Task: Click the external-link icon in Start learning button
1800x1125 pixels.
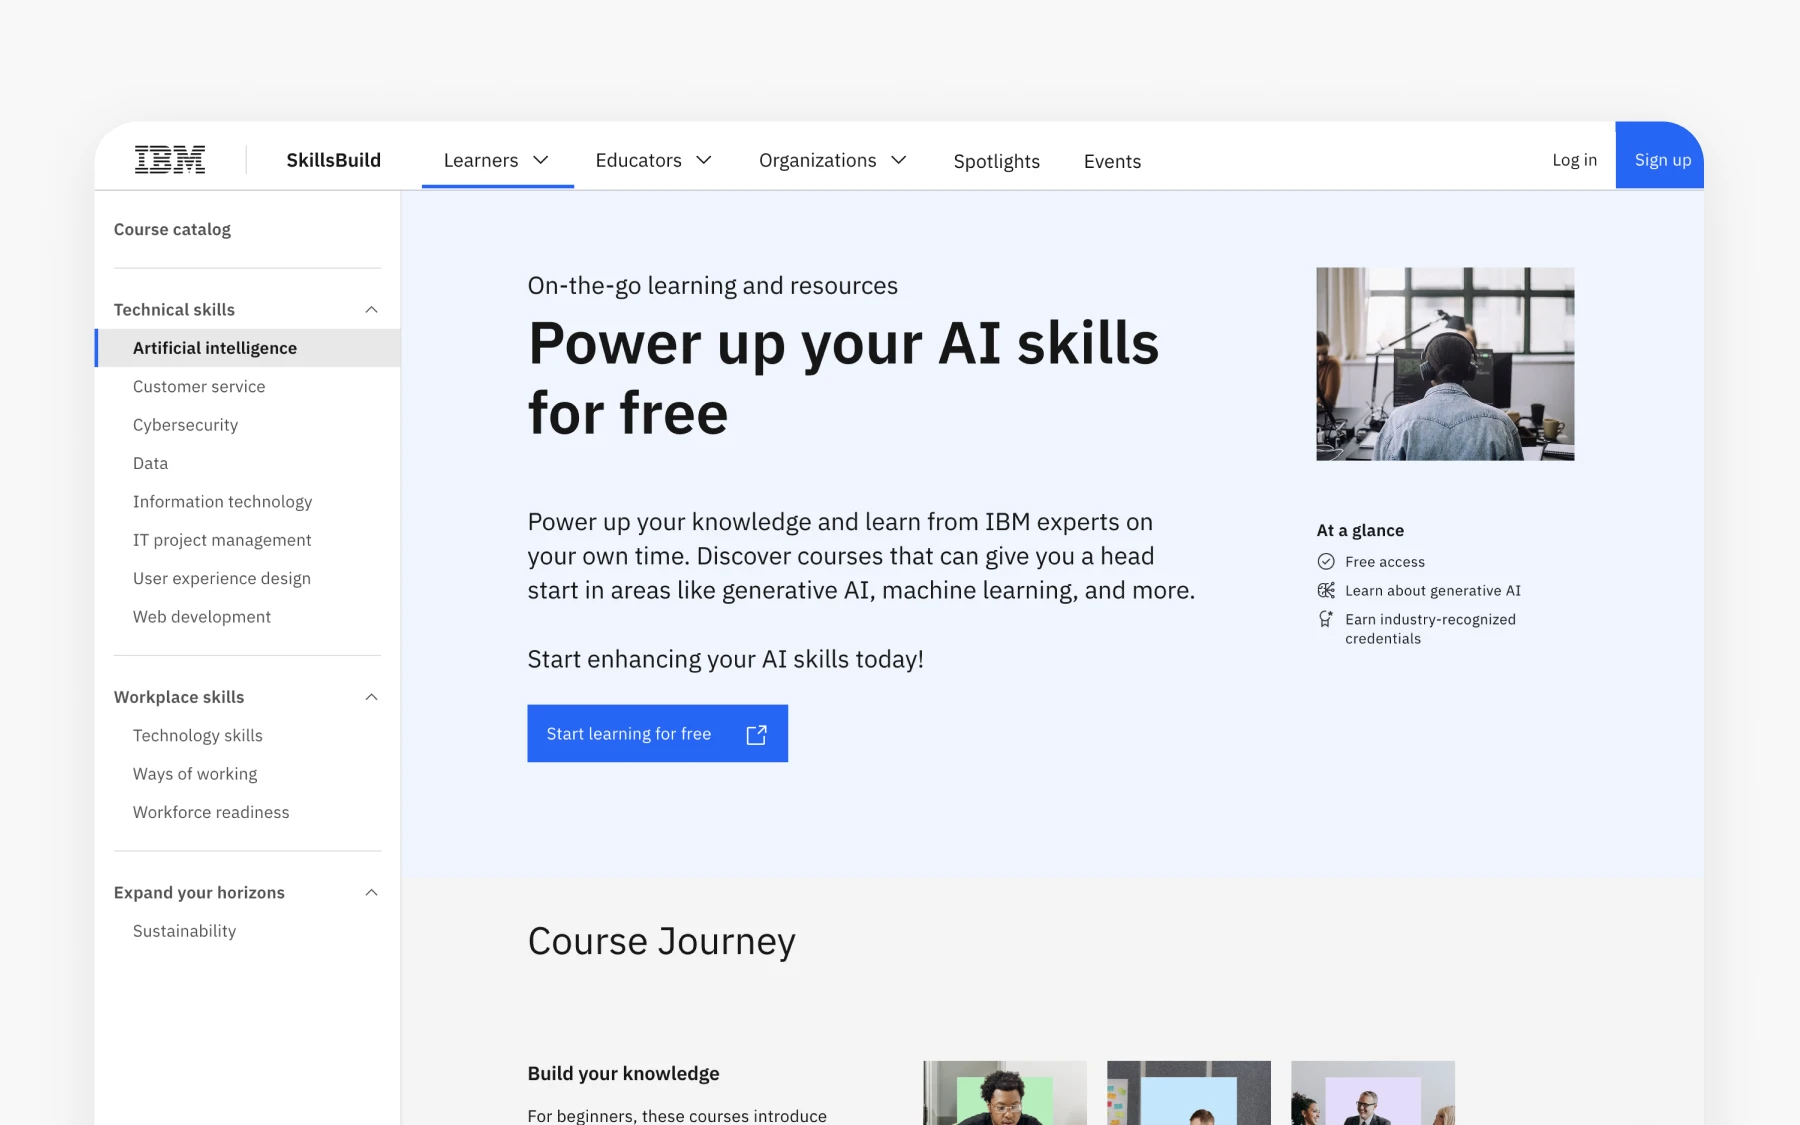Action: click(757, 734)
